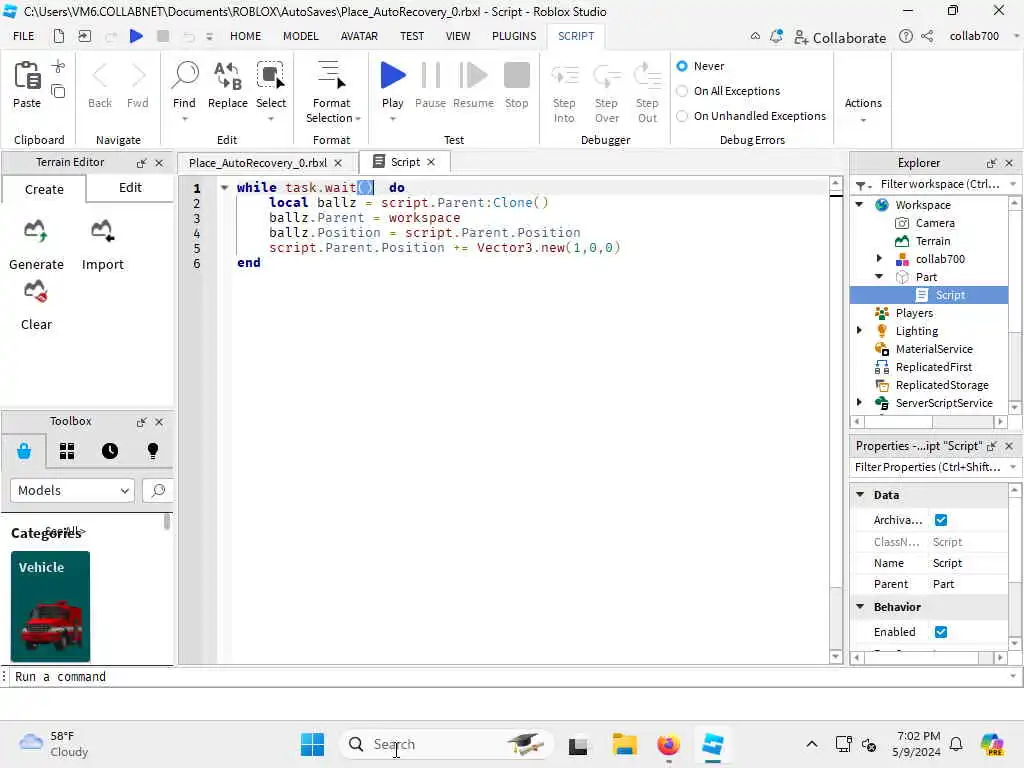Open Format Selection tool

click(332, 76)
